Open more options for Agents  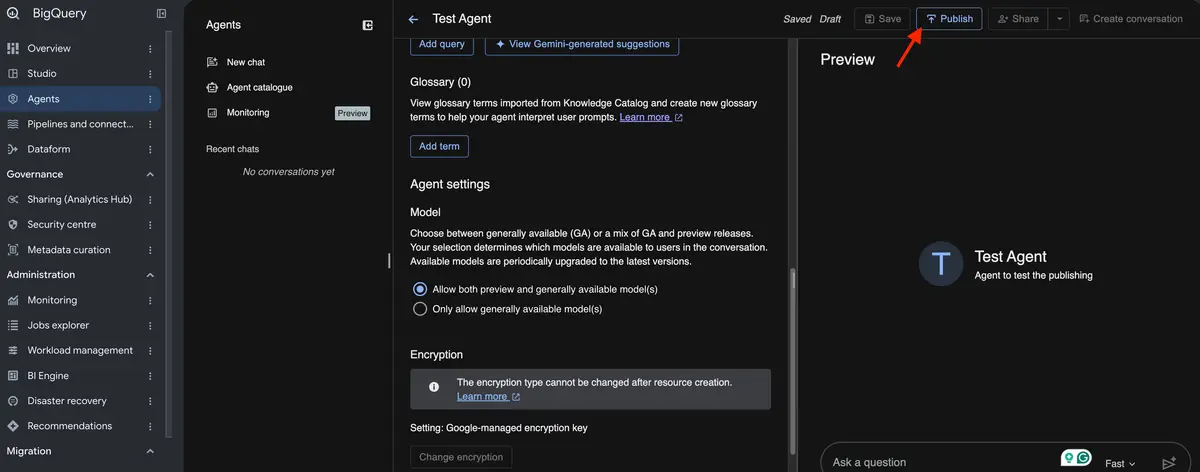click(x=151, y=99)
